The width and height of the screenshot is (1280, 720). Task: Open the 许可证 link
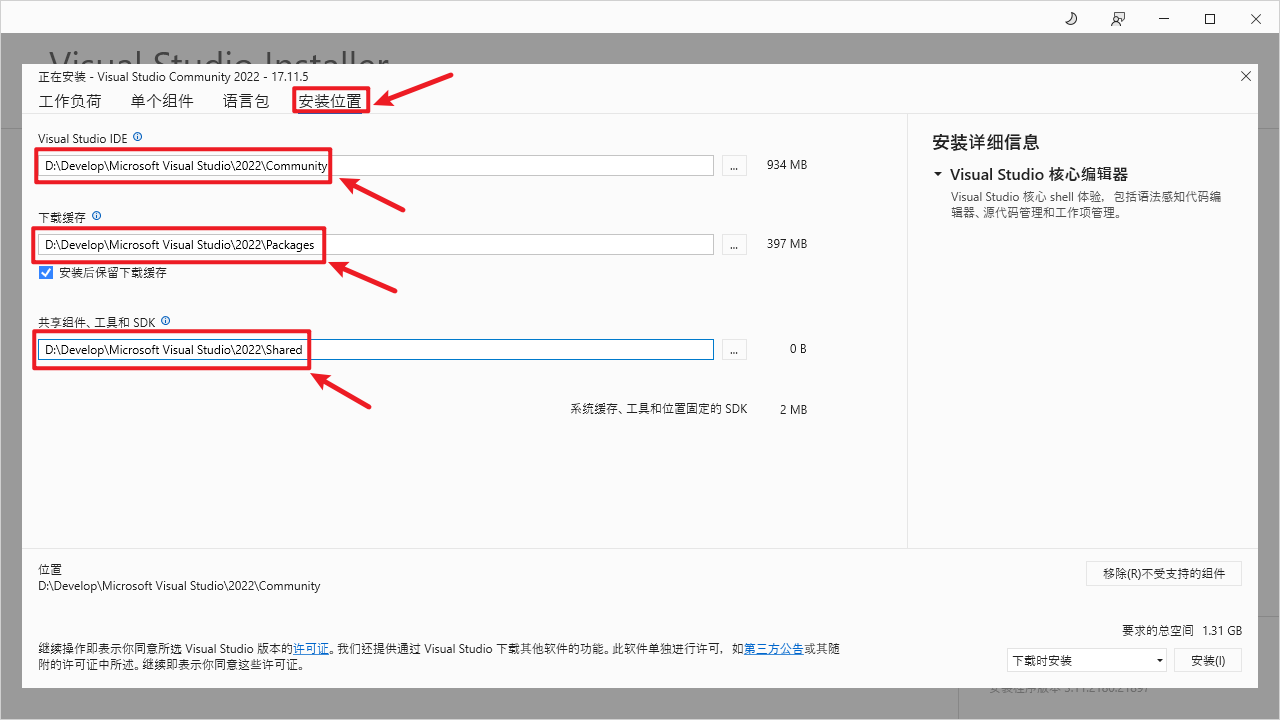[311, 649]
